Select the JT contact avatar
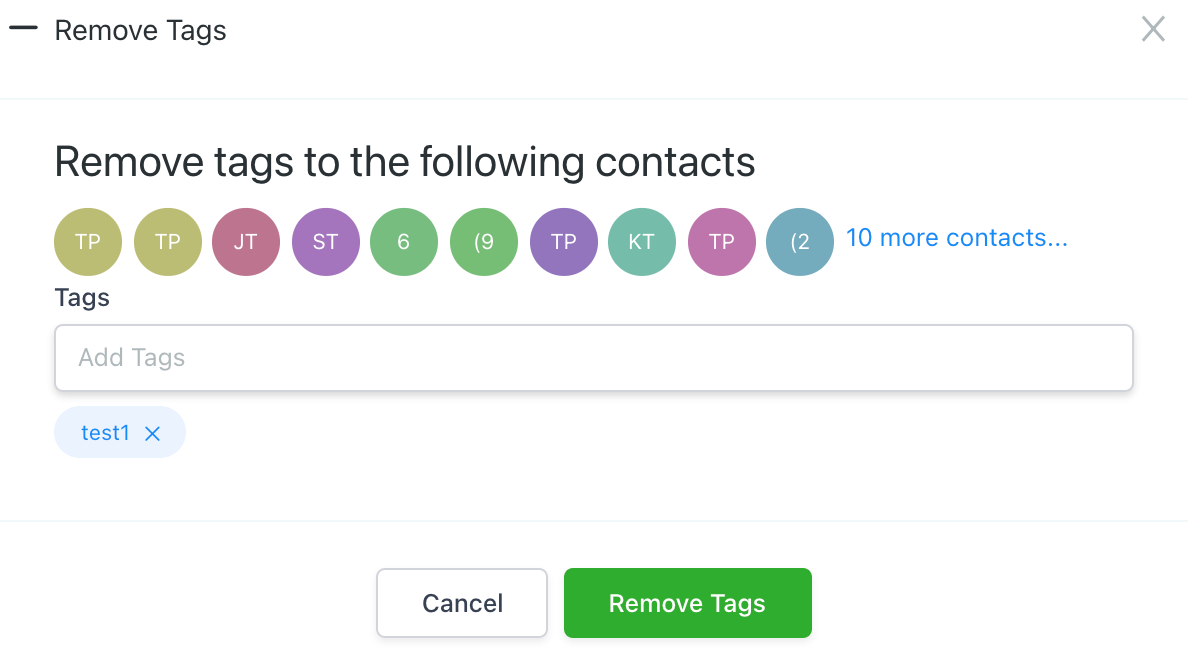The width and height of the screenshot is (1188, 658). pos(246,242)
